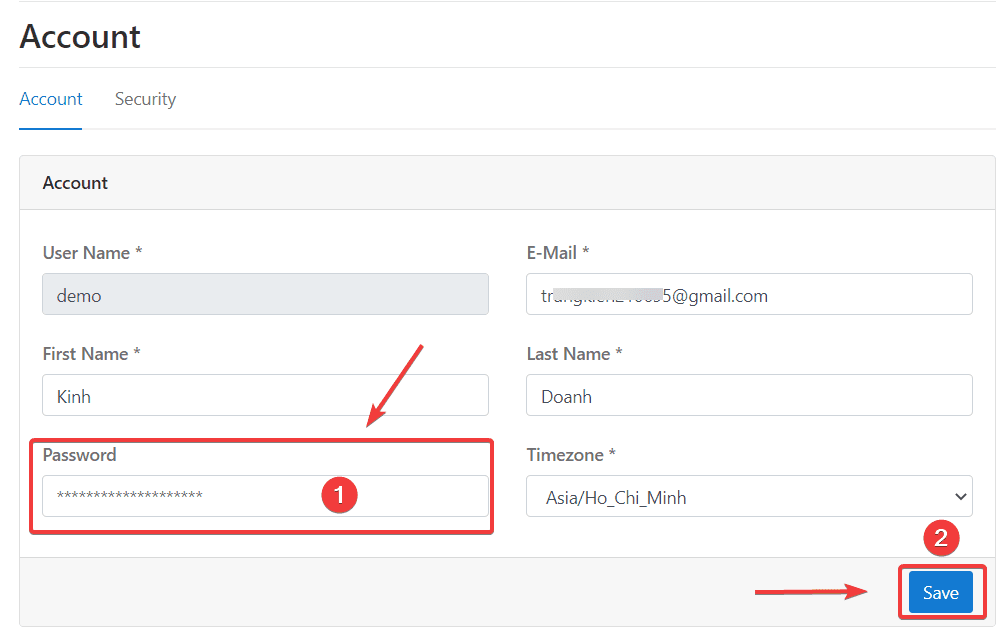Viewport: 1002px width, 630px height.
Task: Click the Save button
Action: [940, 592]
